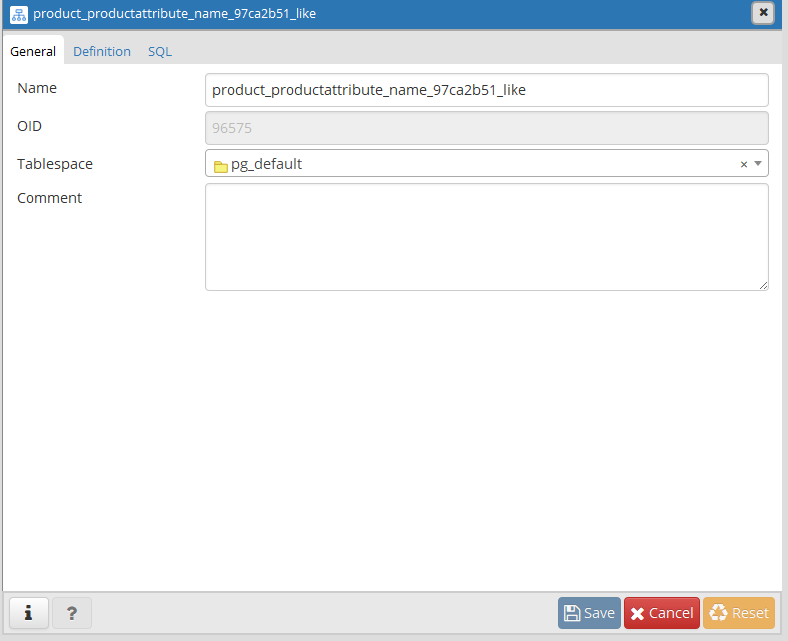This screenshot has width=788, height=641.
Task: Click the Comment box resize handle
Action: pos(763,286)
